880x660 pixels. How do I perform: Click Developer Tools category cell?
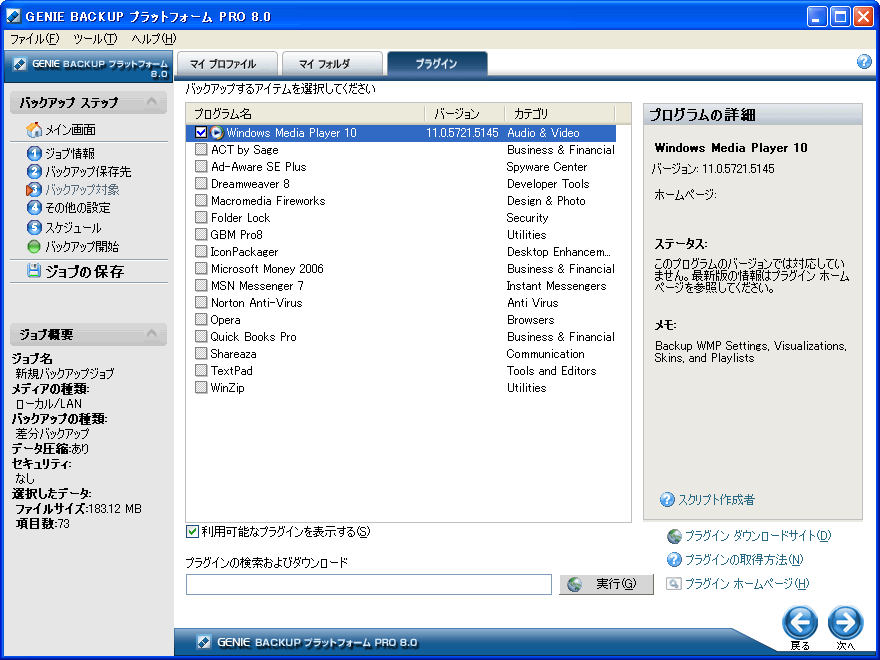[548, 184]
